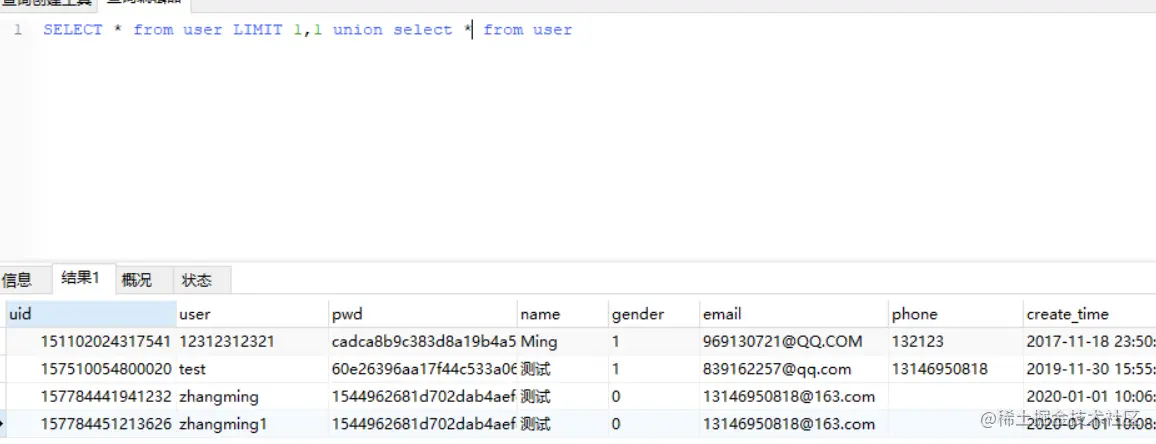
Task: Sort by the uid column header
Action: tap(91, 314)
